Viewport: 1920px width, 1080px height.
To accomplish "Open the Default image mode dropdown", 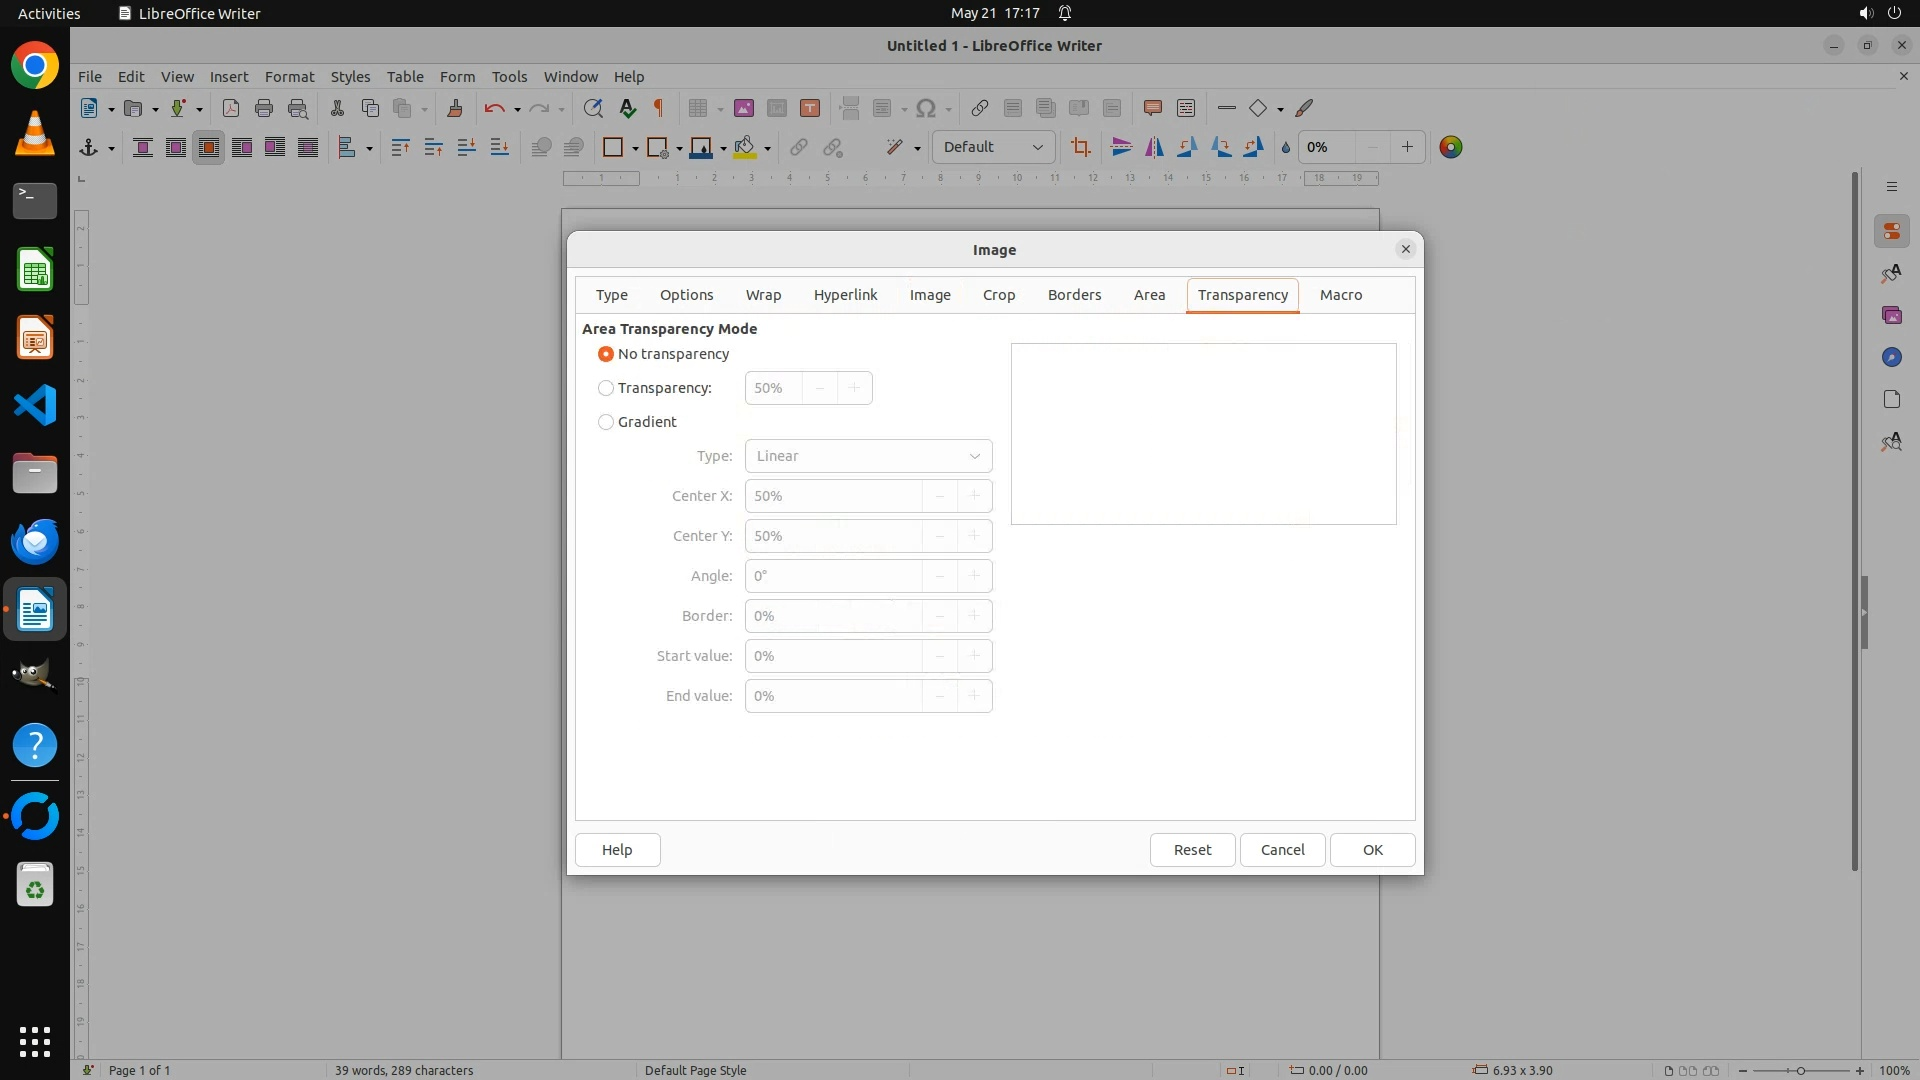I will pyautogui.click(x=992, y=148).
